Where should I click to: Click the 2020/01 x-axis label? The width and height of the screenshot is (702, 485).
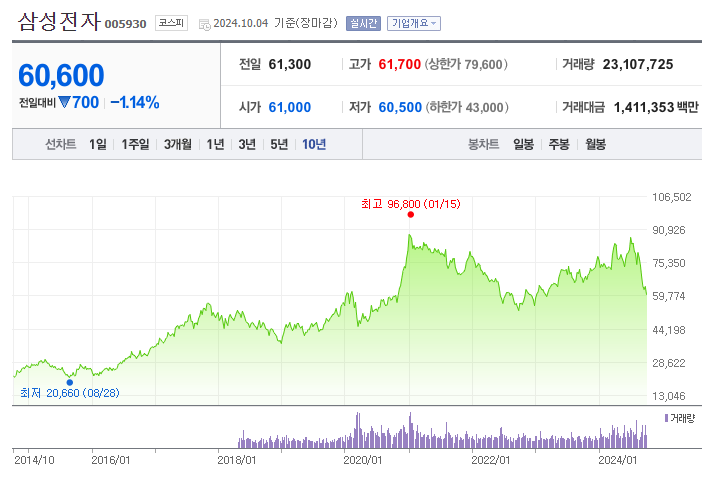click(x=363, y=460)
